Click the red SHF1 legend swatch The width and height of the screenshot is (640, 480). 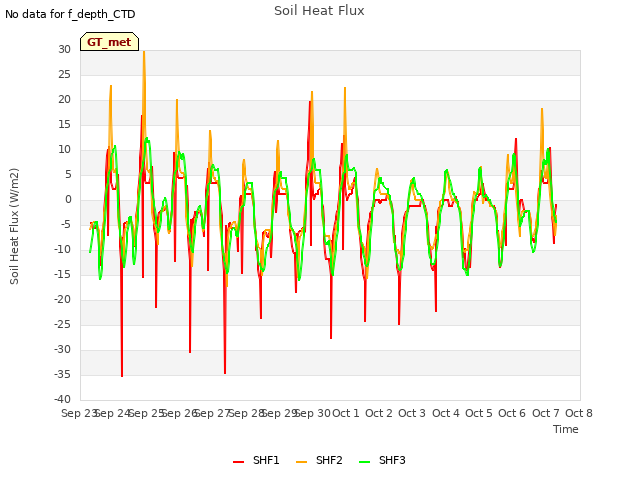[238, 462]
